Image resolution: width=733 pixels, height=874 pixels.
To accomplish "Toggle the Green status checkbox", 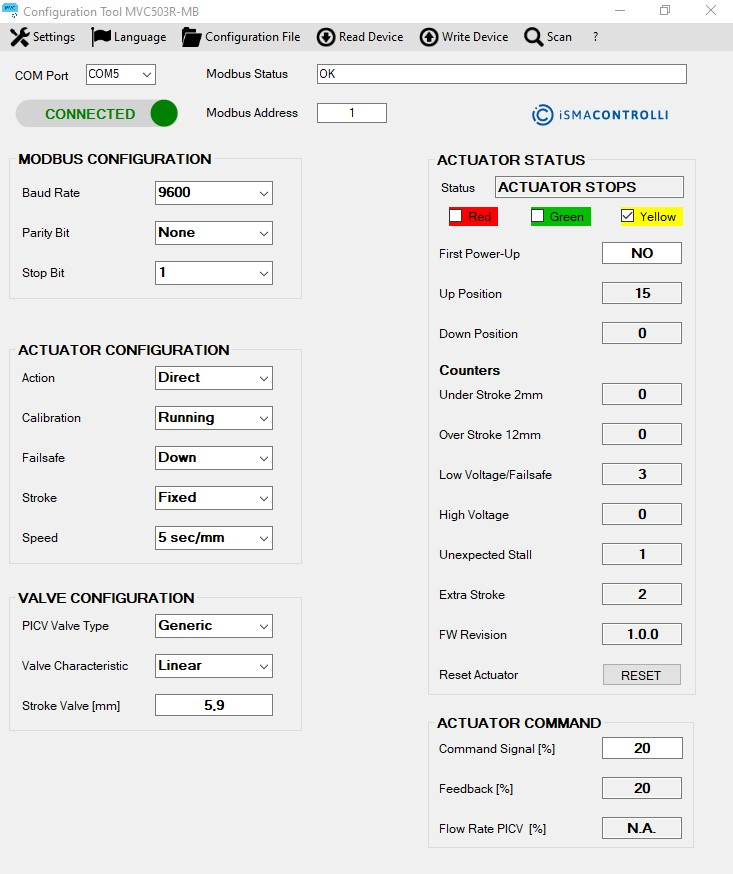I will [538, 216].
